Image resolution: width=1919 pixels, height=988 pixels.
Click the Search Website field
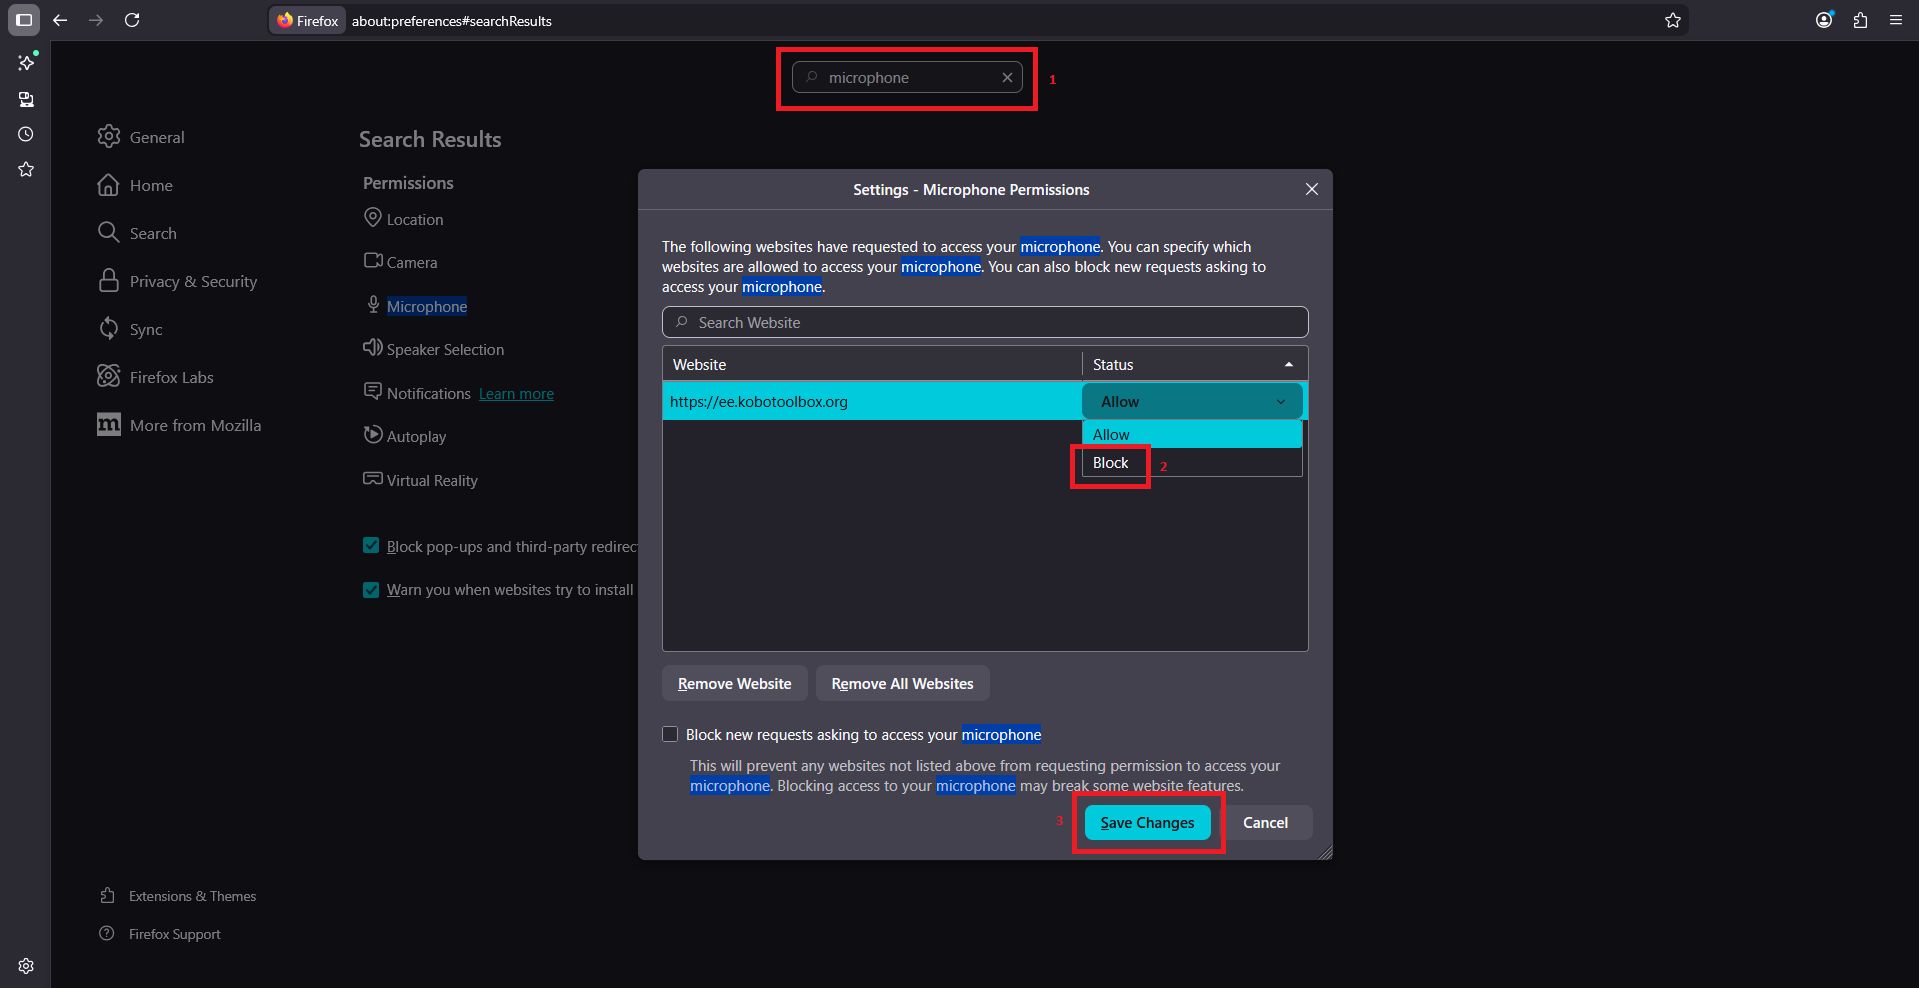coord(985,323)
